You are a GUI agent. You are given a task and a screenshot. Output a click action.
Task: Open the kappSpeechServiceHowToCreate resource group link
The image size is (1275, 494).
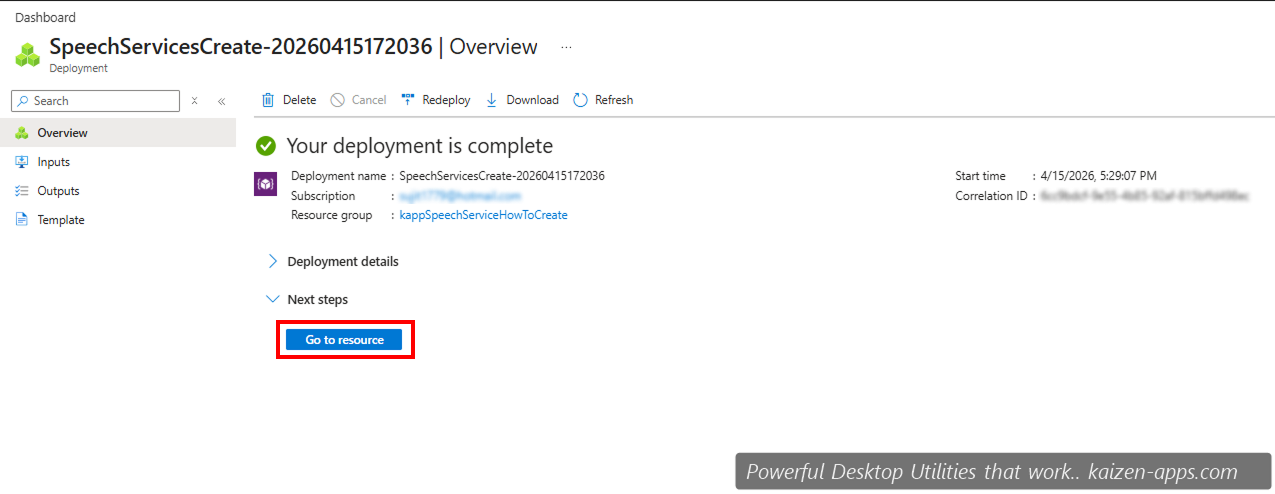(x=483, y=215)
